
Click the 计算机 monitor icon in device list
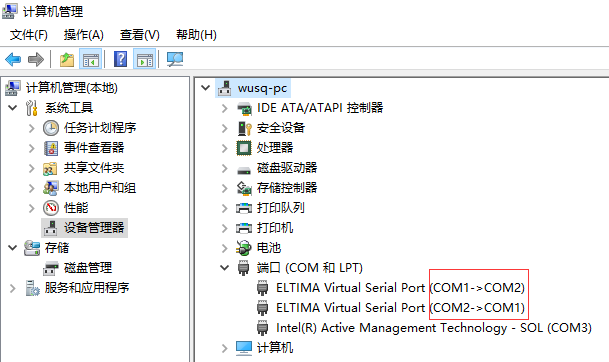(244, 348)
